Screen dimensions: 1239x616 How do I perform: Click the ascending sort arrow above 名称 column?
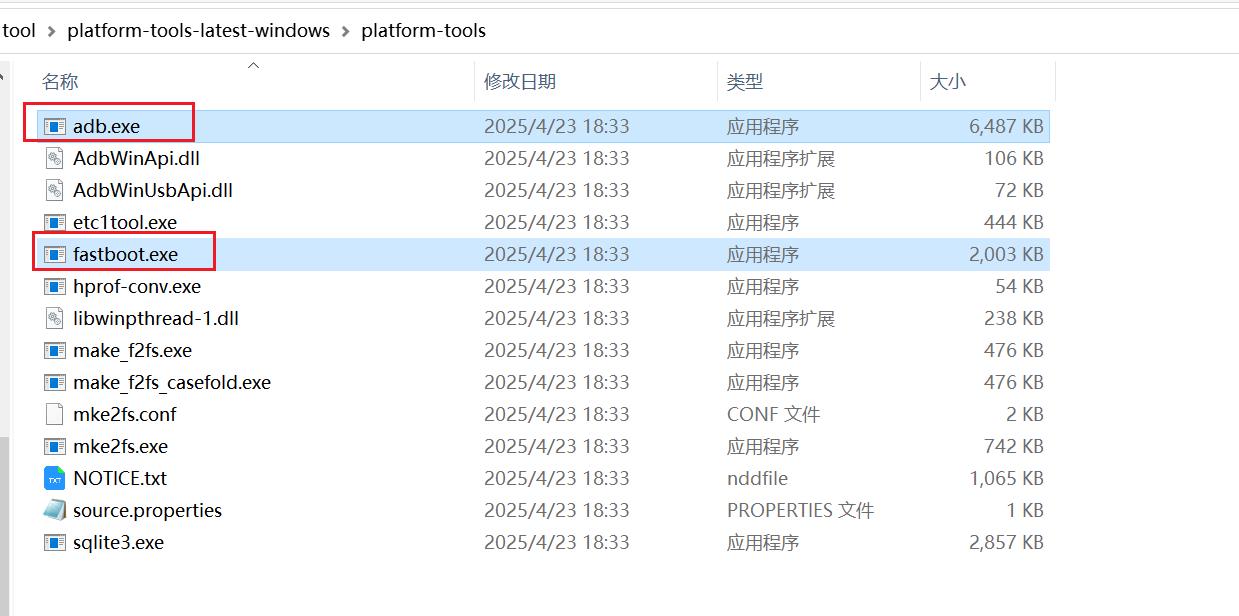(253, 64)
